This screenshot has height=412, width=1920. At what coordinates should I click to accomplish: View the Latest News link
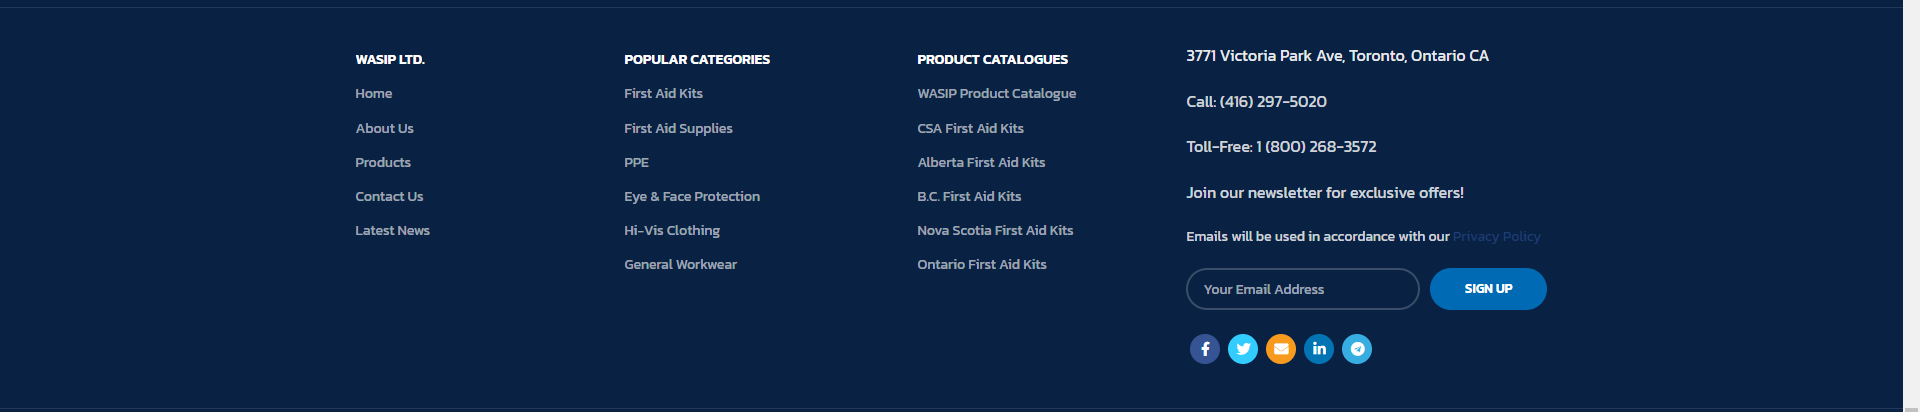click(x=392, y=231)
